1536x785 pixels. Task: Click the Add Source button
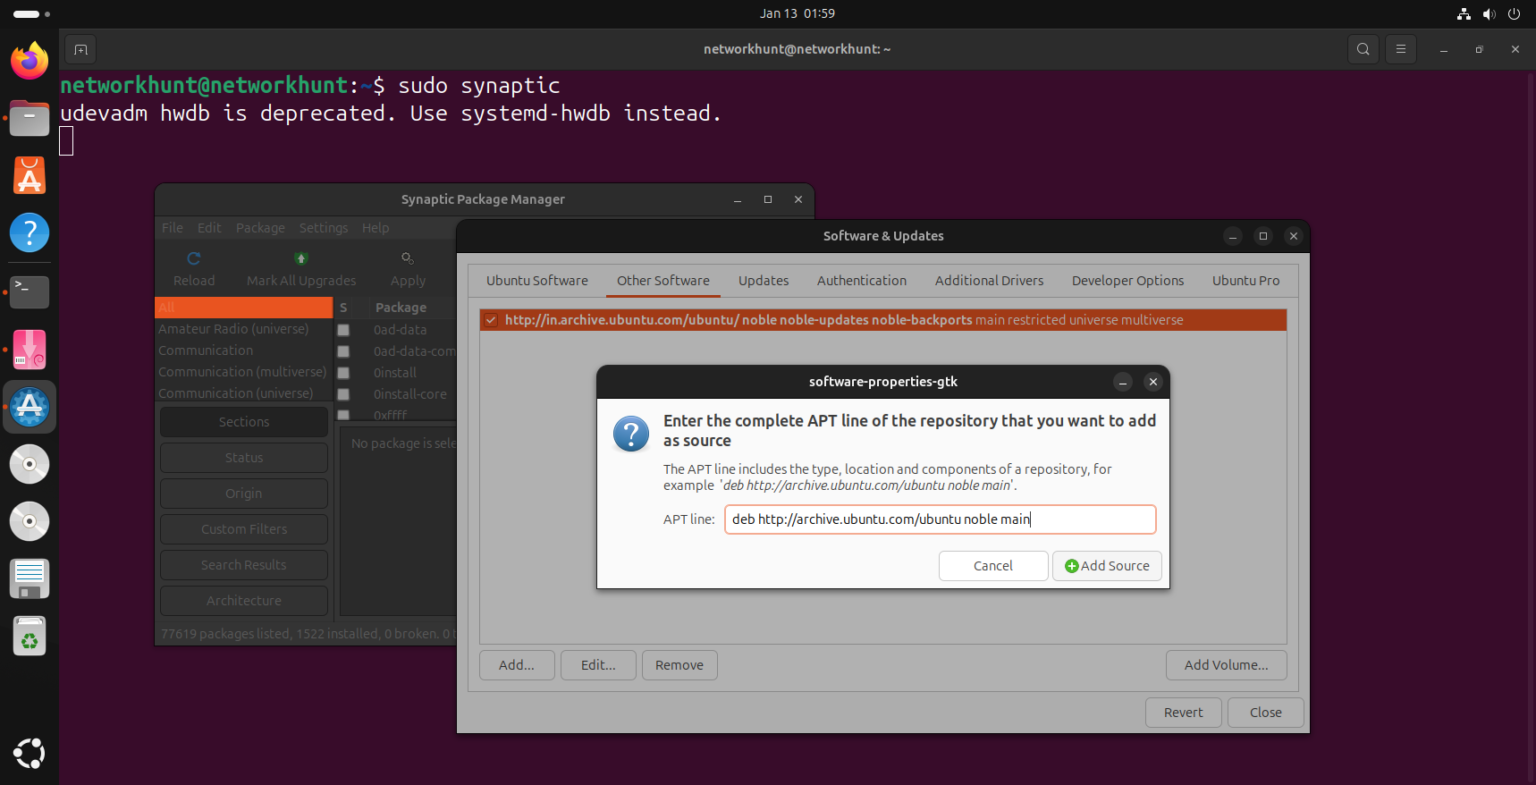(x=1107, y=565)
